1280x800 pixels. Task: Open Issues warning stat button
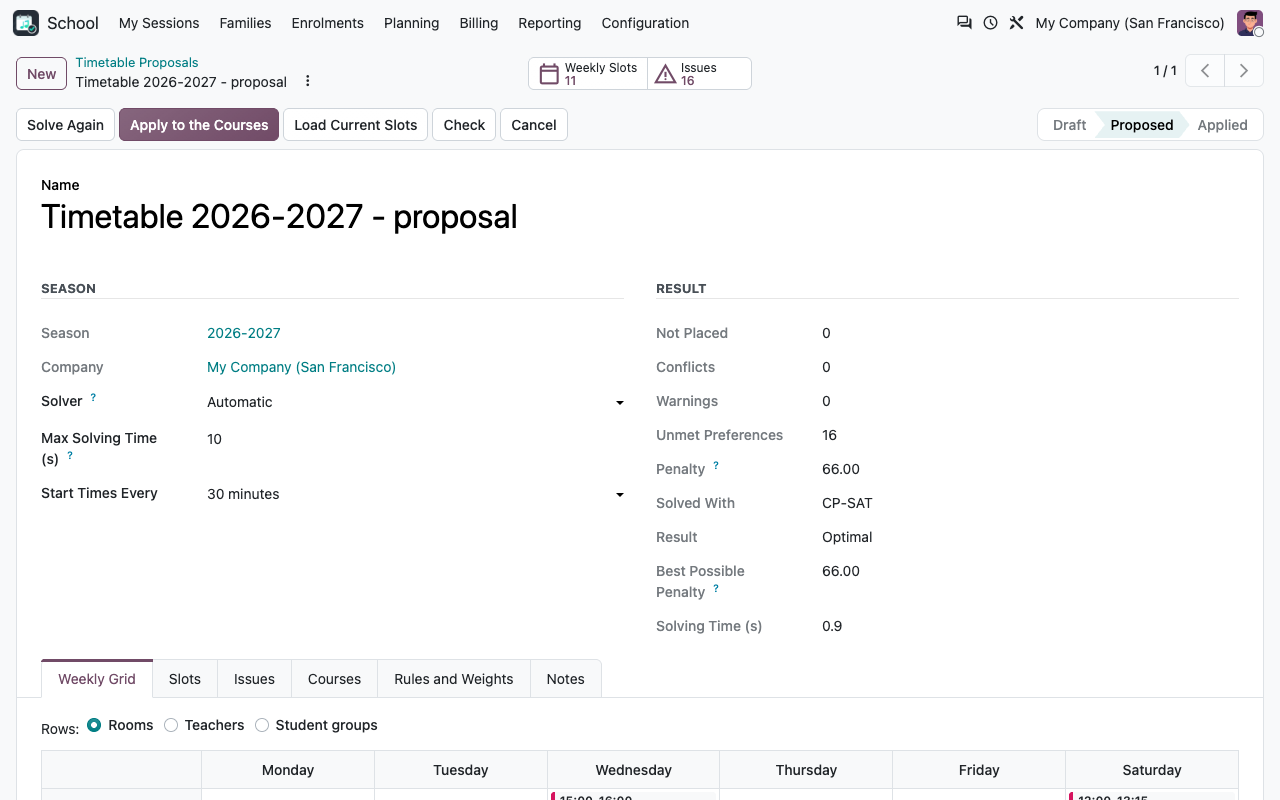coord(699,74)
